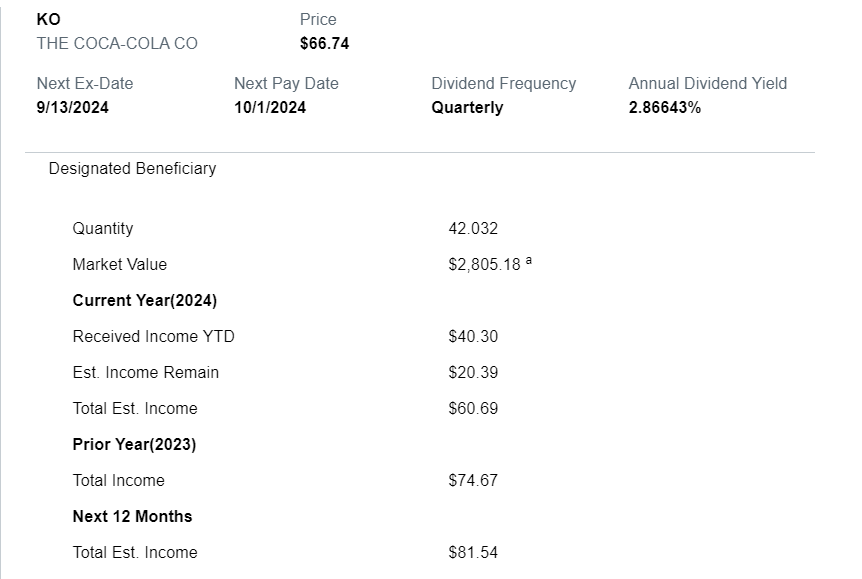Click the Current Year(2024) section heading
The width and height of the screenshot is (862, 579).
145,300
